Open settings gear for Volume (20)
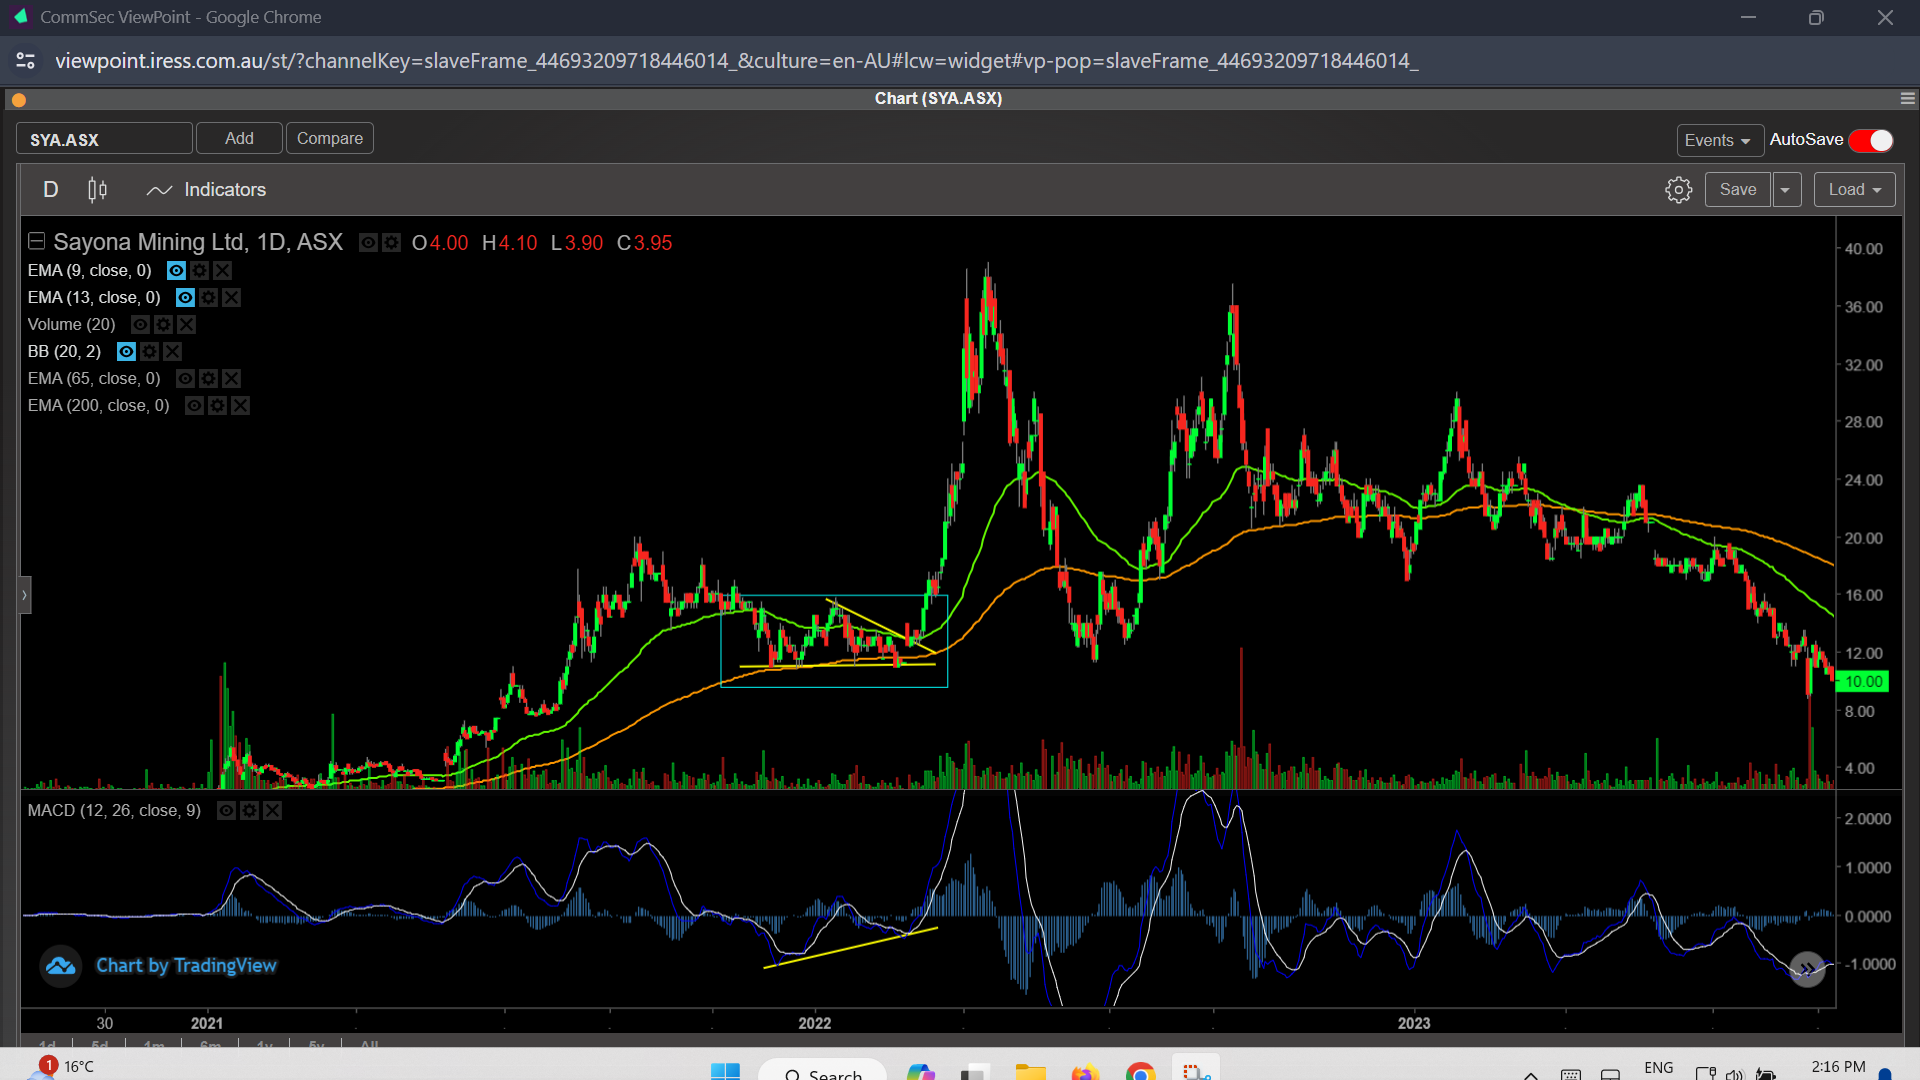This screenshot has width=1920, height=1080. click(x=163, y=325)
